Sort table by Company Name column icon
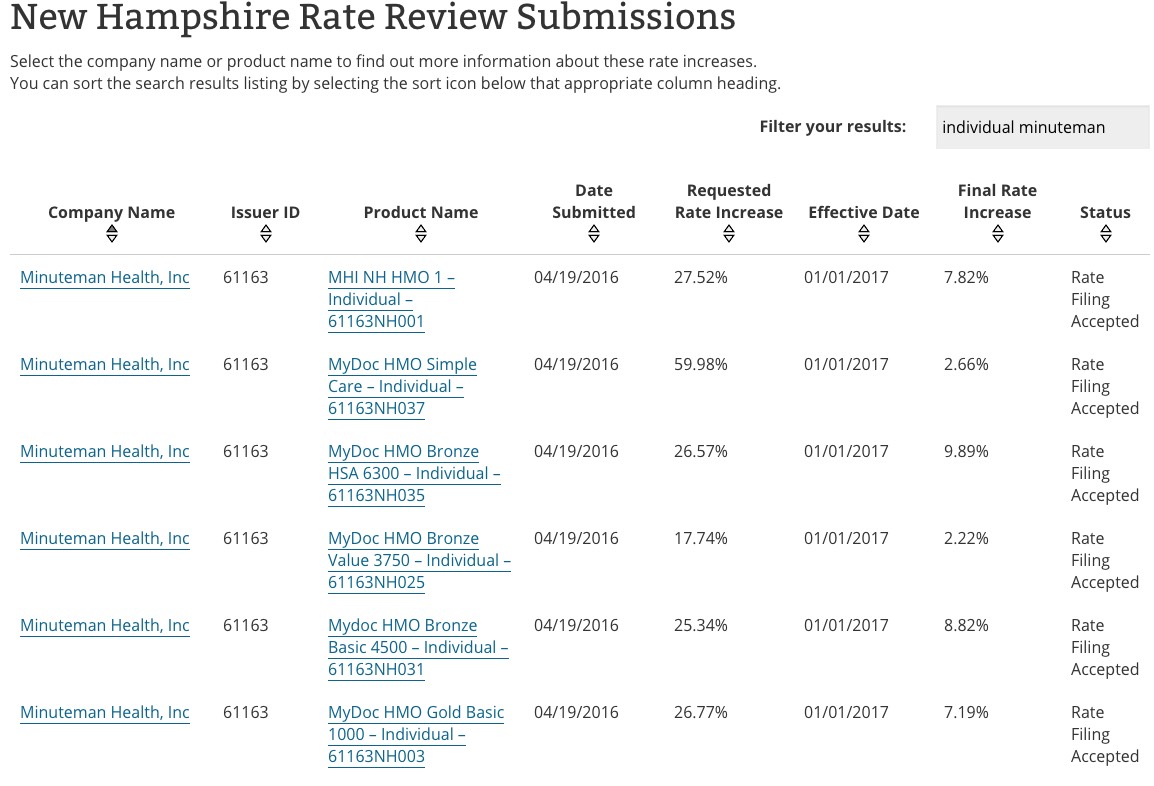 tap(112, 234)
